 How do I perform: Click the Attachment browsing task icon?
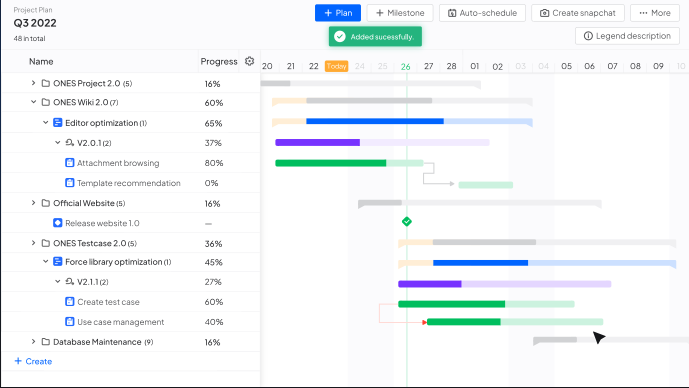click(69, 163)
